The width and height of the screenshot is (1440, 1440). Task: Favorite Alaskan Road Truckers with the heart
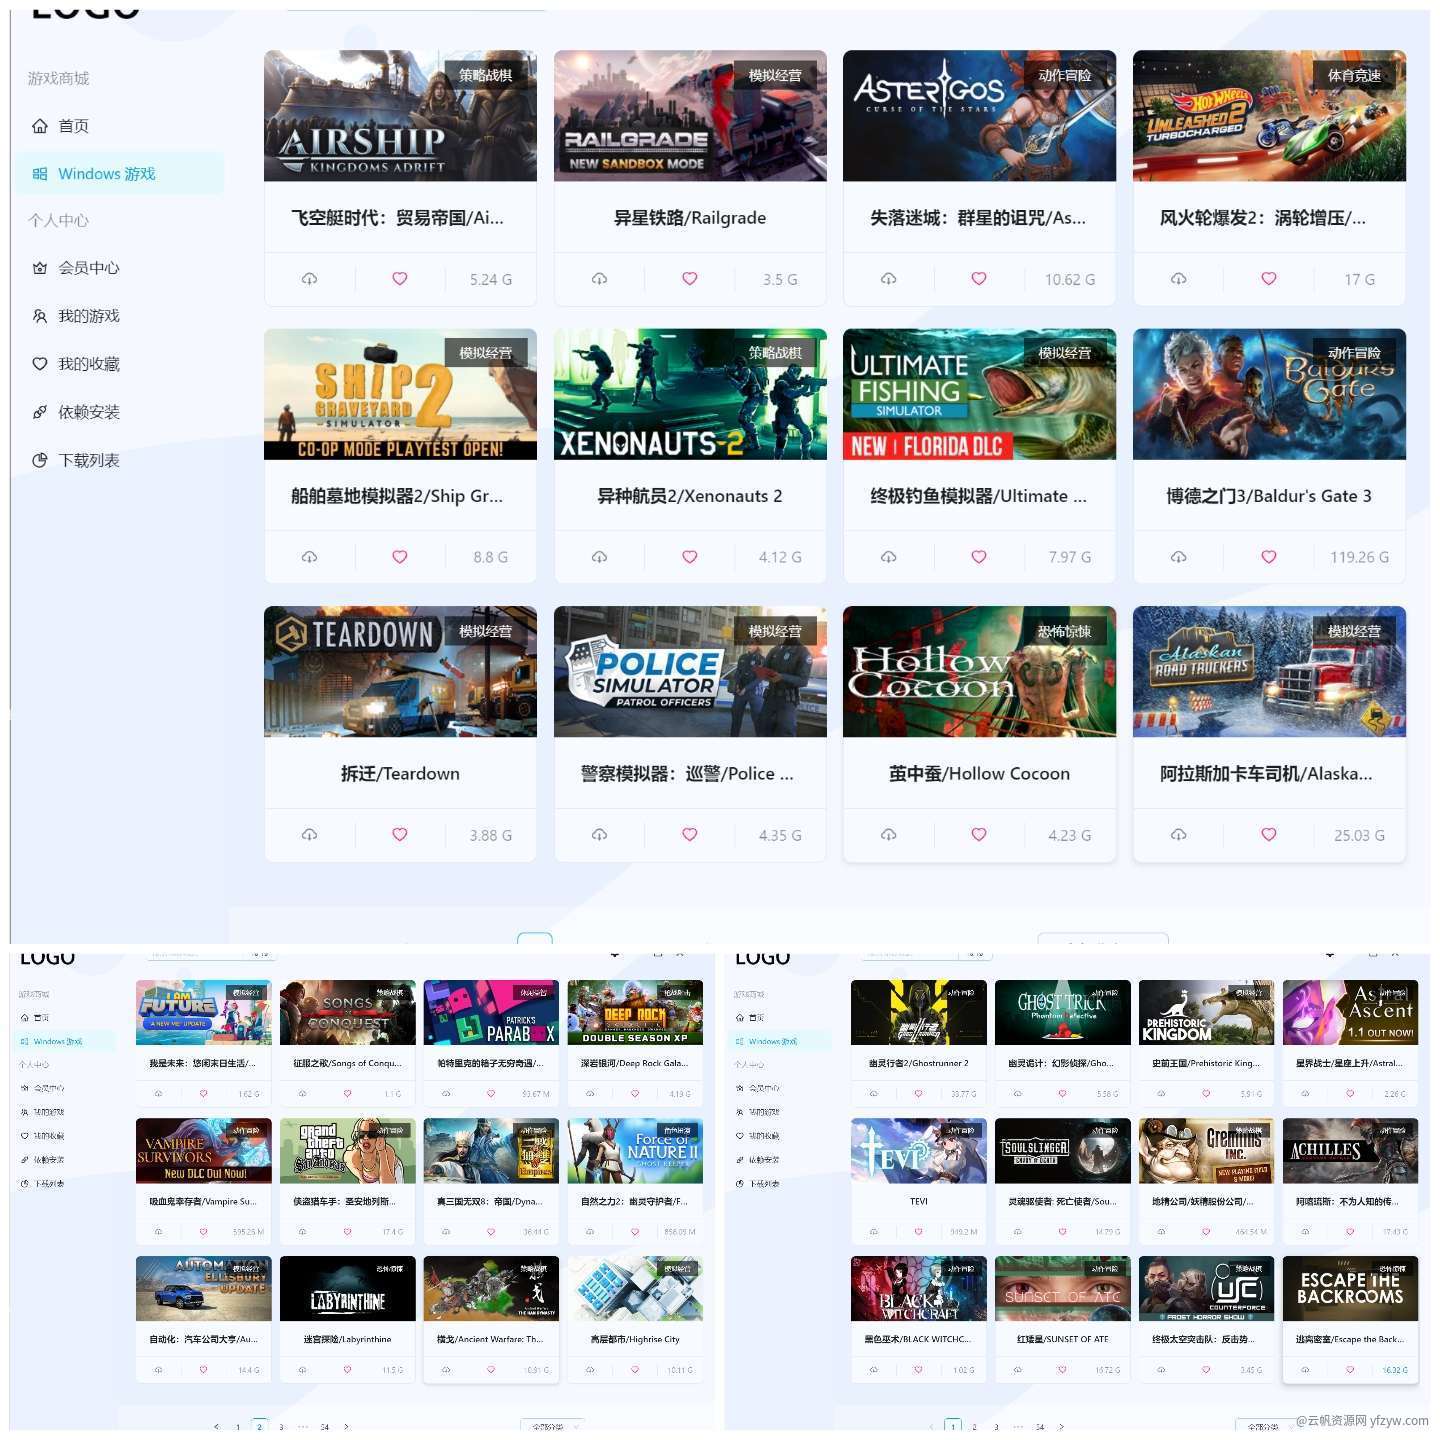pyautogui.click(x=1269, y=835)
